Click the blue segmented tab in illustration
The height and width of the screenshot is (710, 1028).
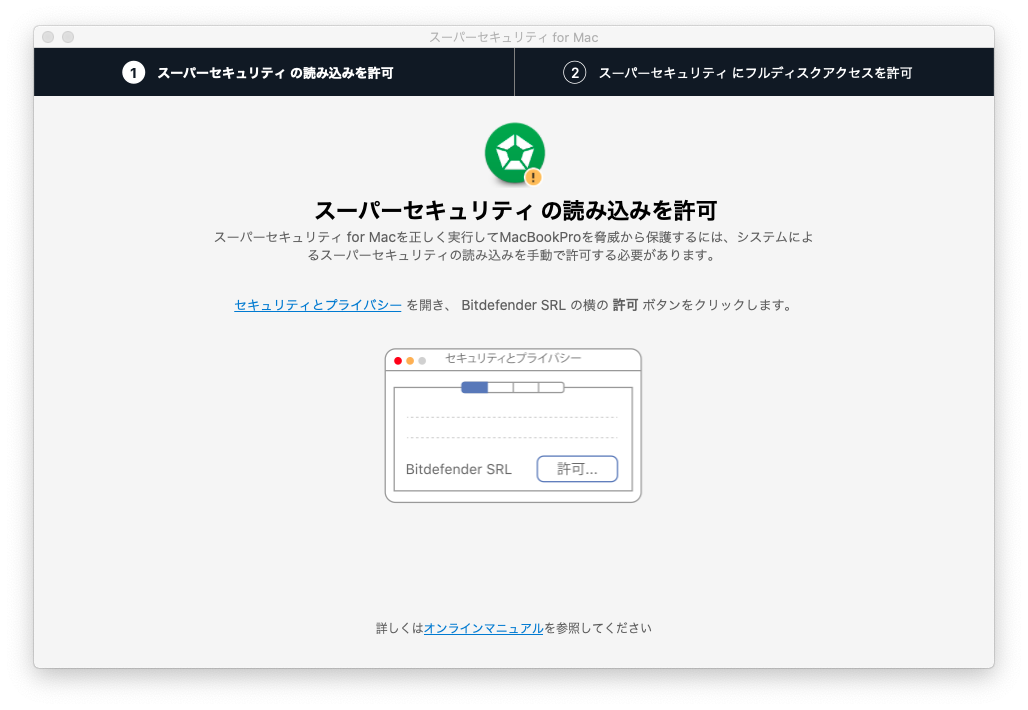[475, 387]
